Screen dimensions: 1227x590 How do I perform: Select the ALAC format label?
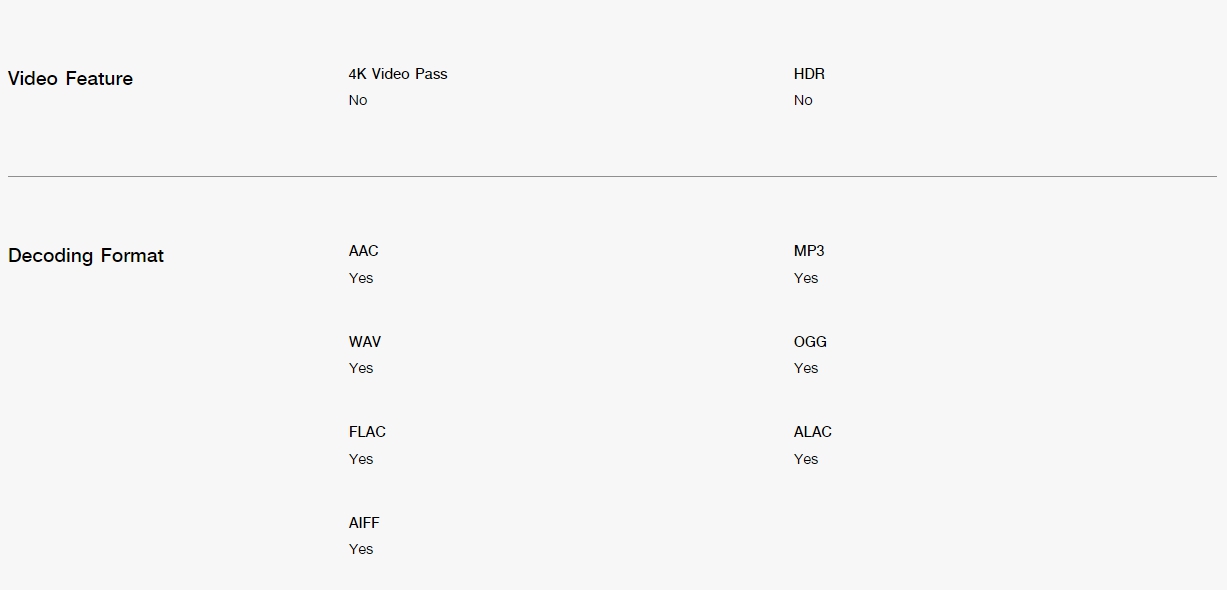coord(813,432)
